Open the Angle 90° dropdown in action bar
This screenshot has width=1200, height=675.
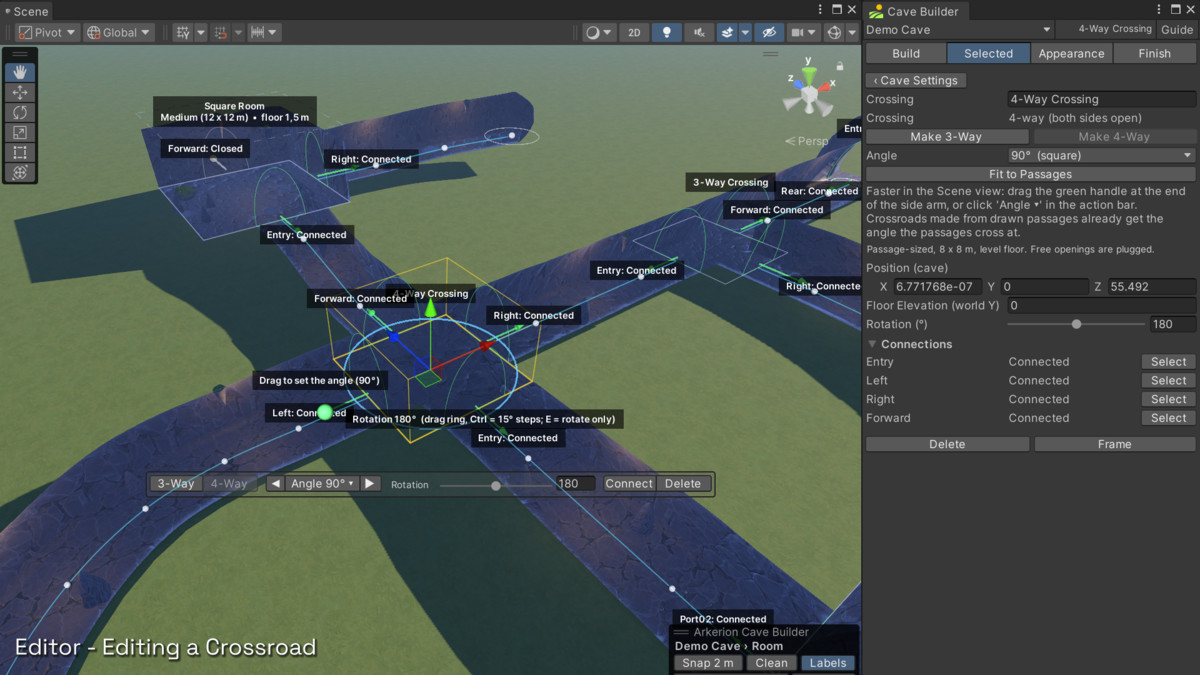321,483
